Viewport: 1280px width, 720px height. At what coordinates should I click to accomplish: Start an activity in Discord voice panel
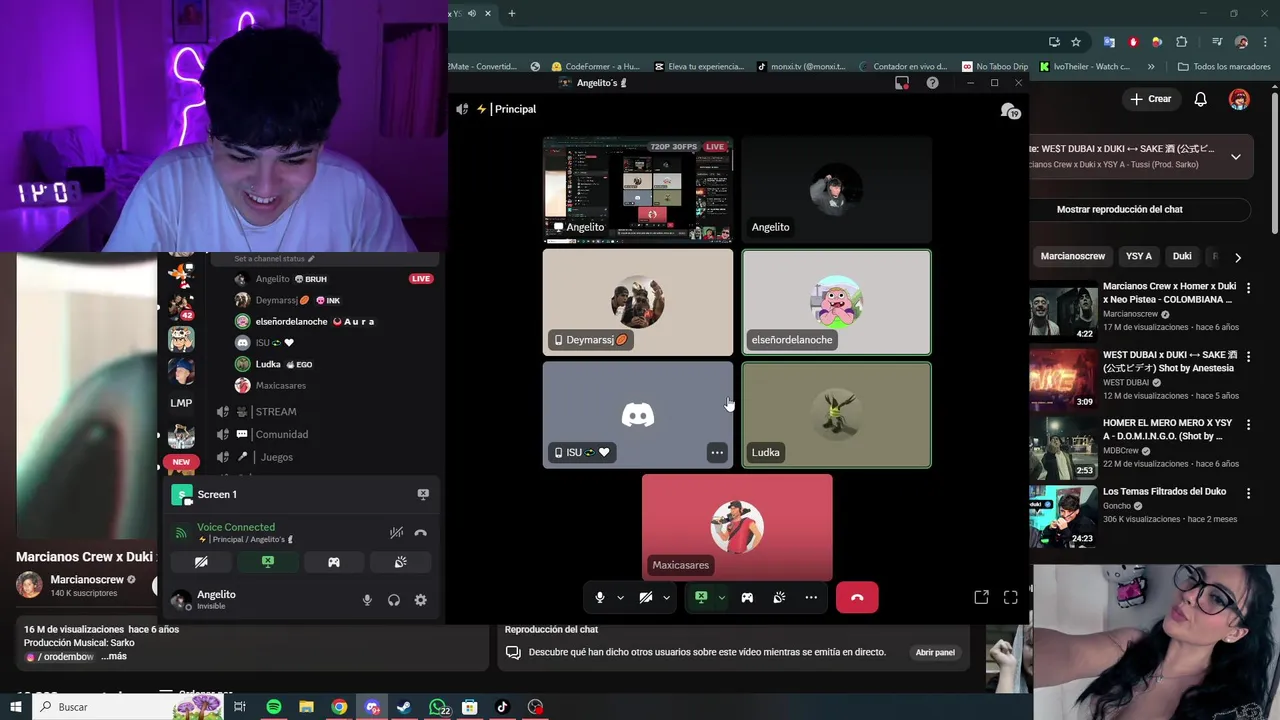click(x=334, y=562)
